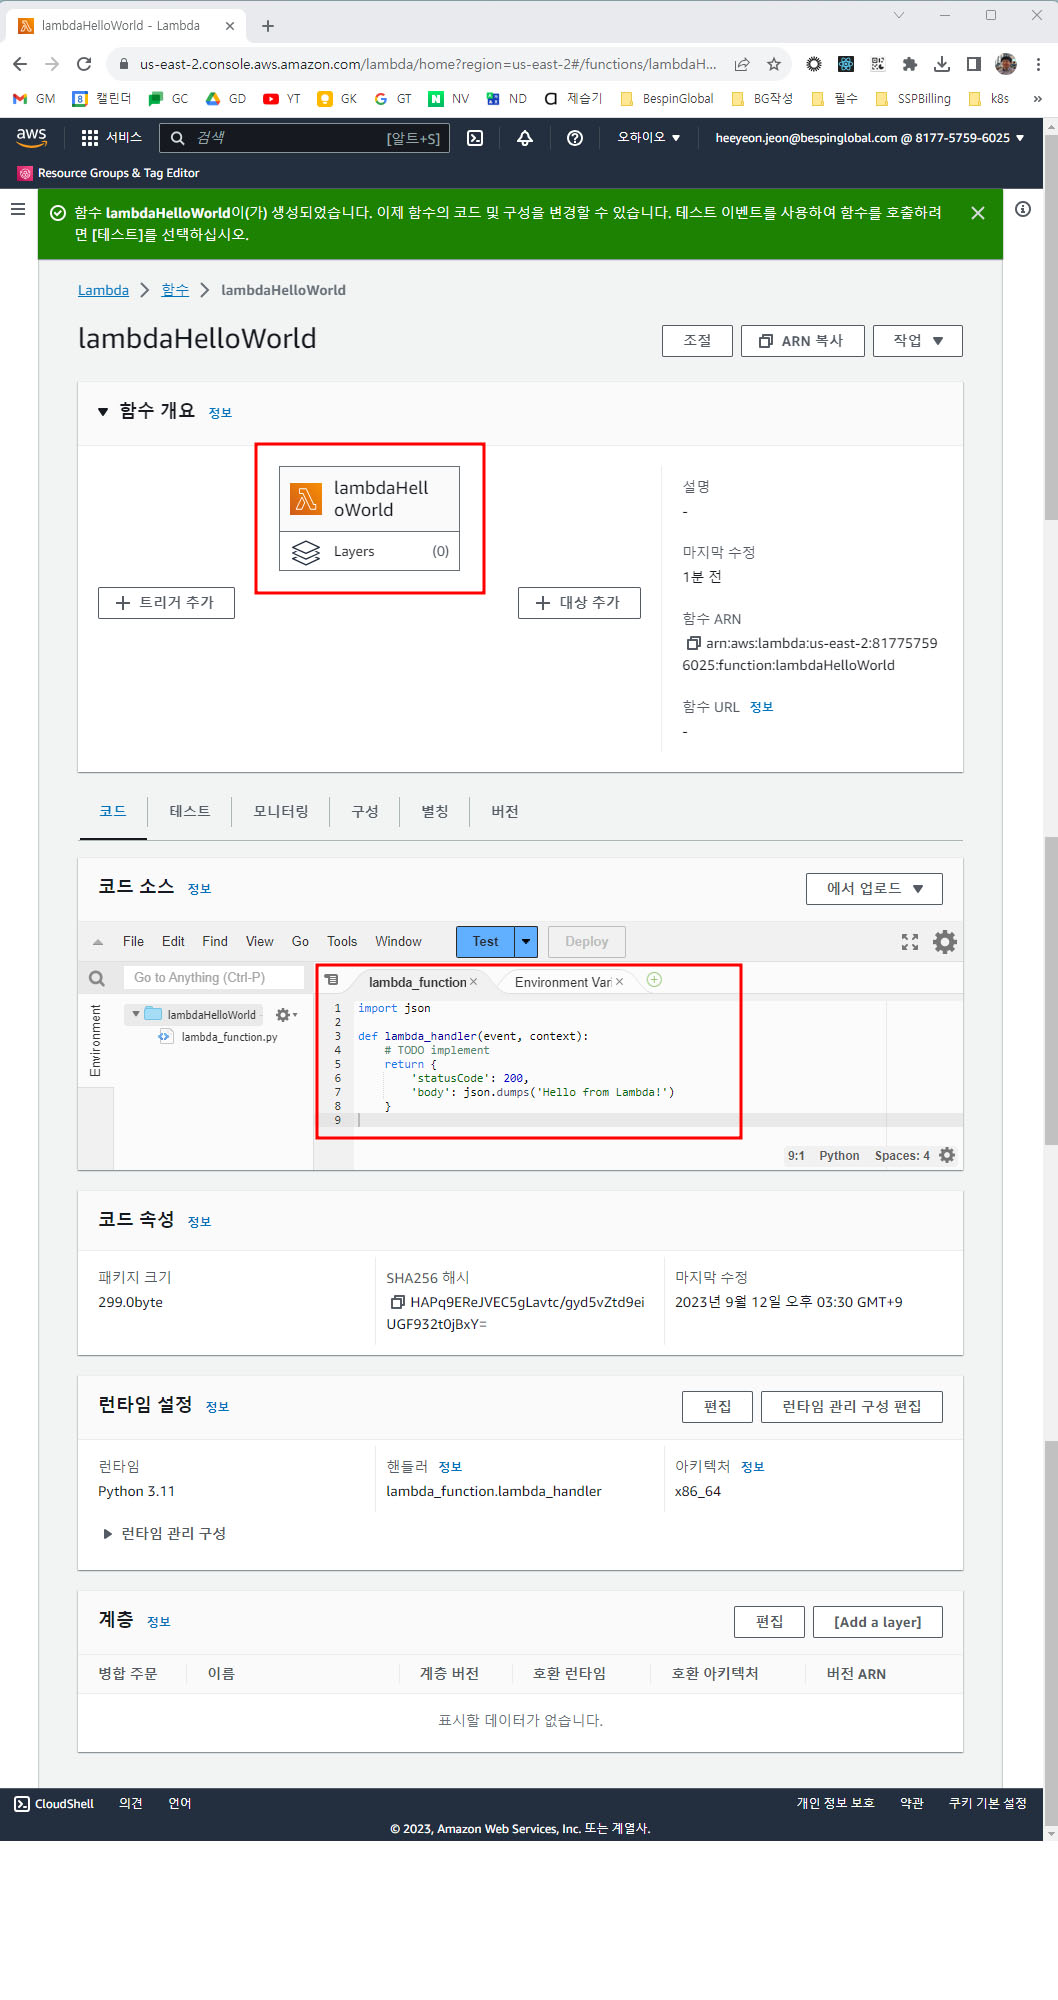Click the Deploy button

587,942
